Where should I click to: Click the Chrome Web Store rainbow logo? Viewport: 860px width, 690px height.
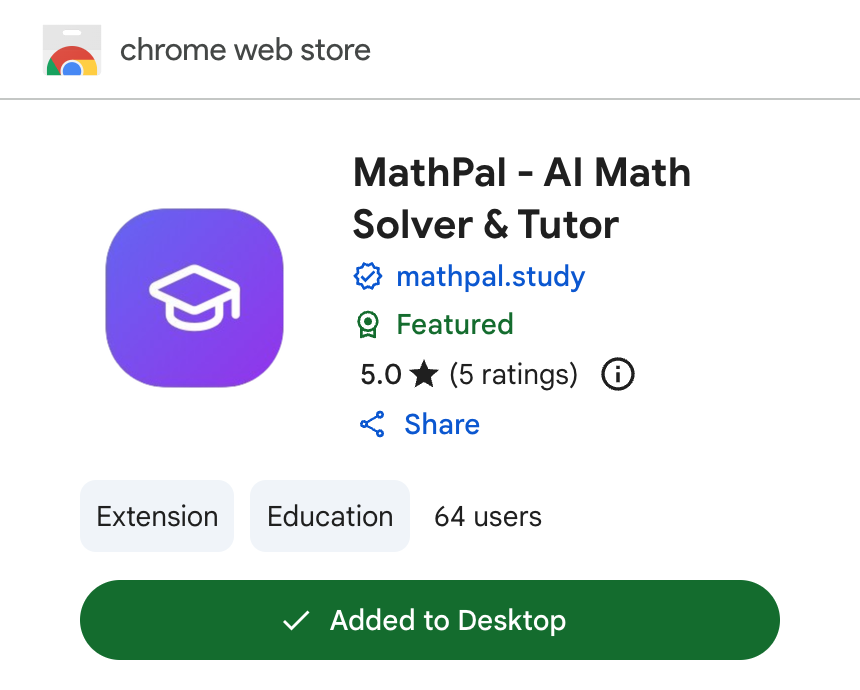71,50
